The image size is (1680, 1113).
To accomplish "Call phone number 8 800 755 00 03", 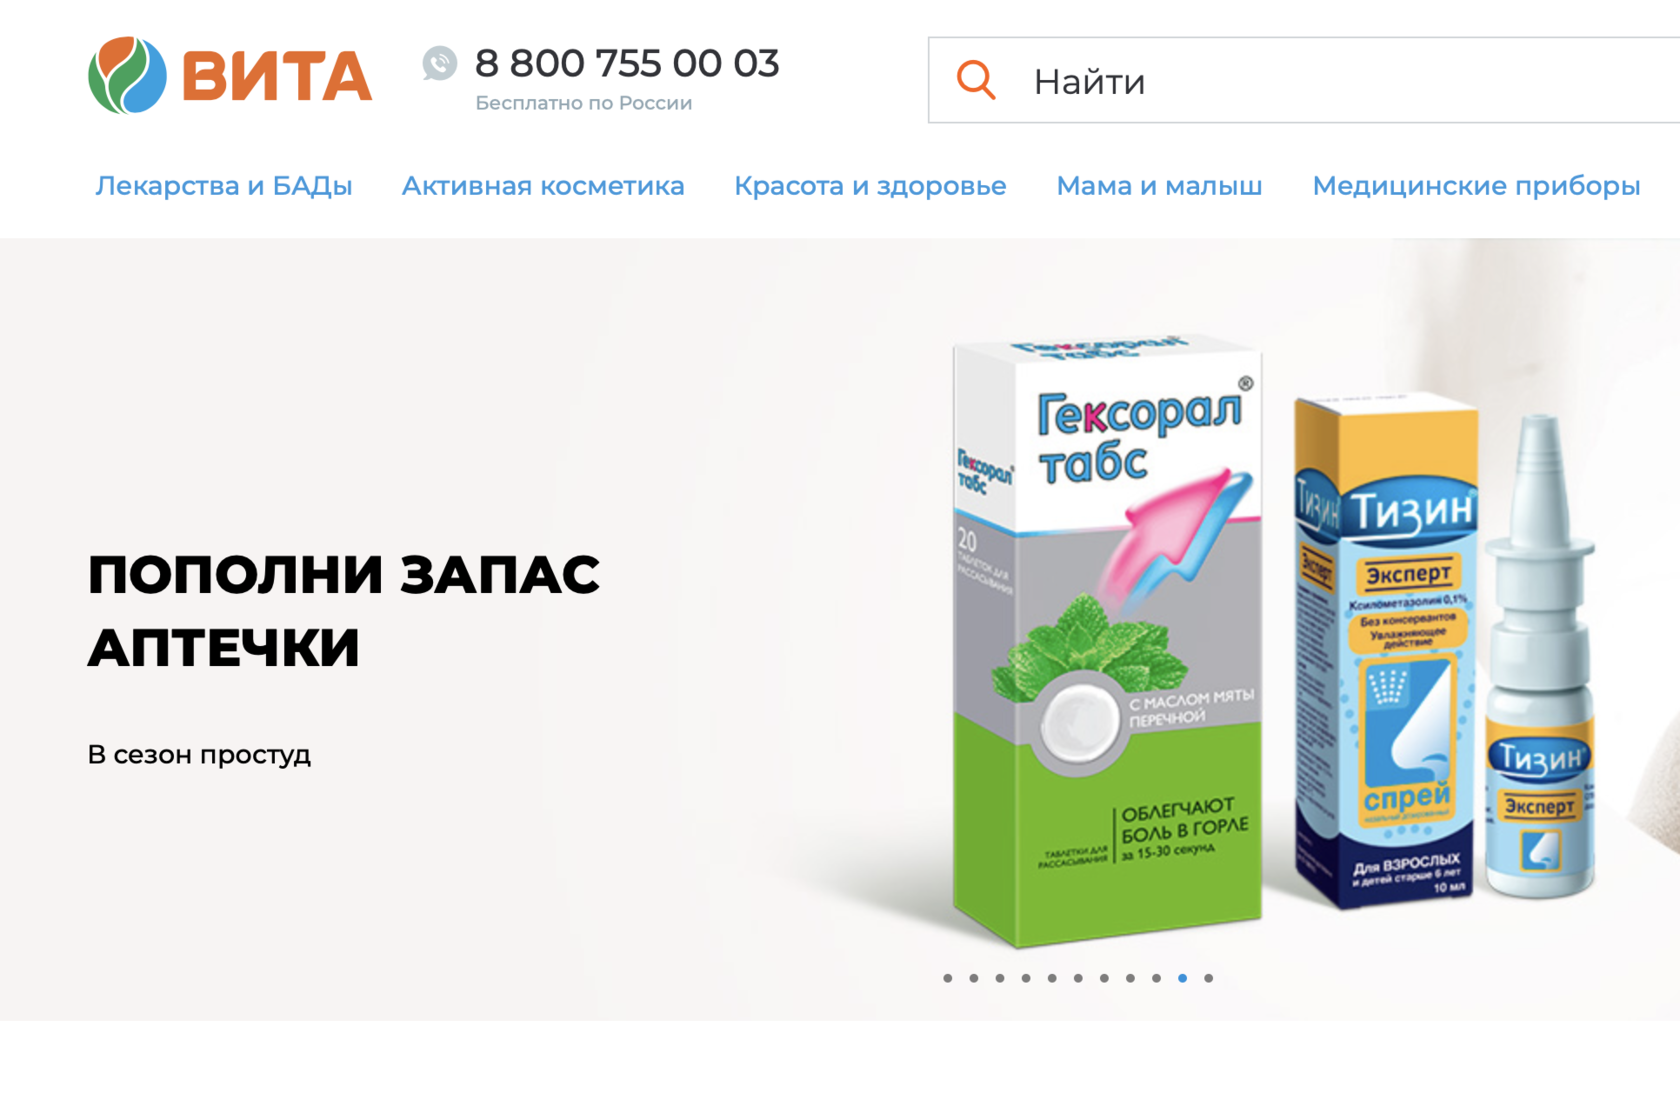I will coord(627,63).
